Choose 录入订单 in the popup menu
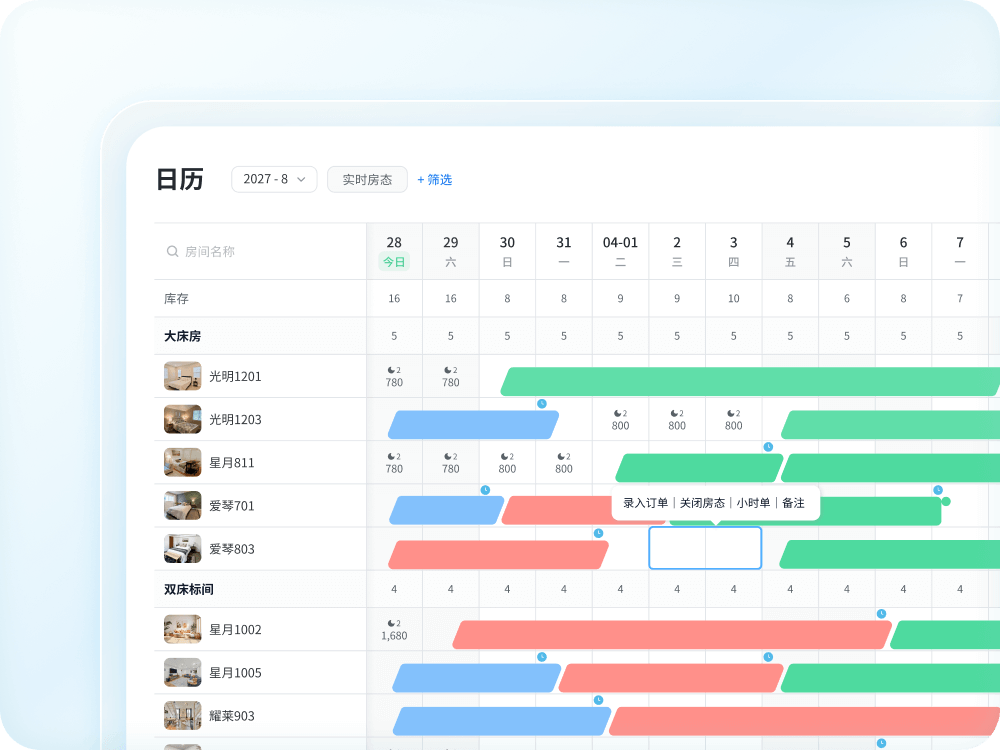 [645, 503]
